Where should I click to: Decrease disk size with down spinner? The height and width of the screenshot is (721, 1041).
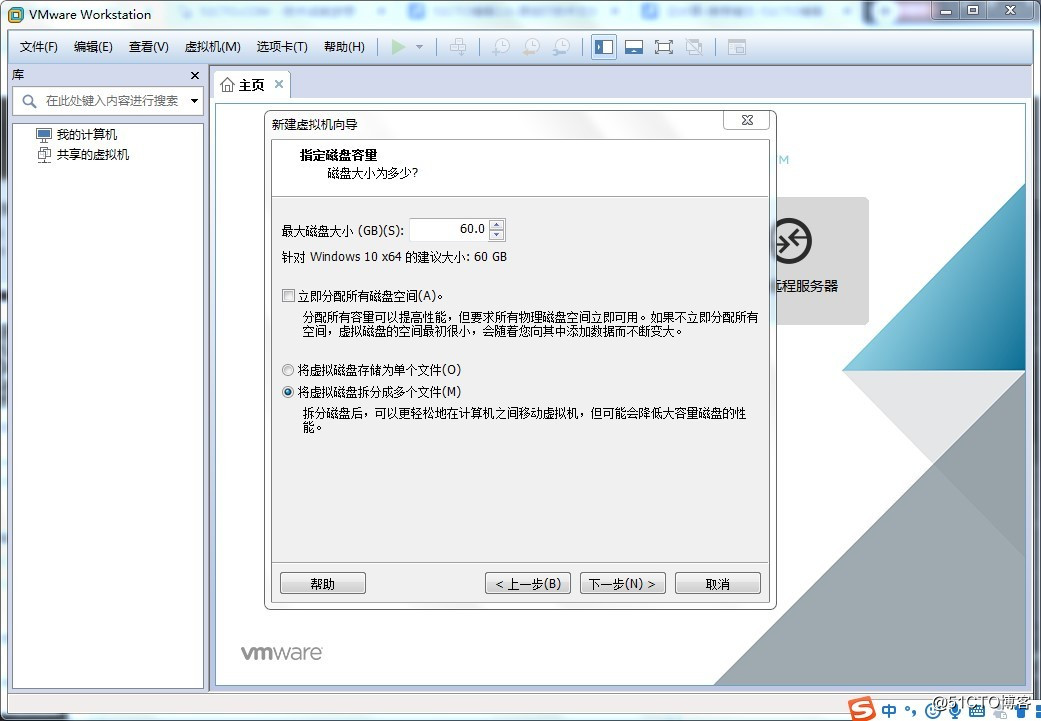[x=497, y=235]
